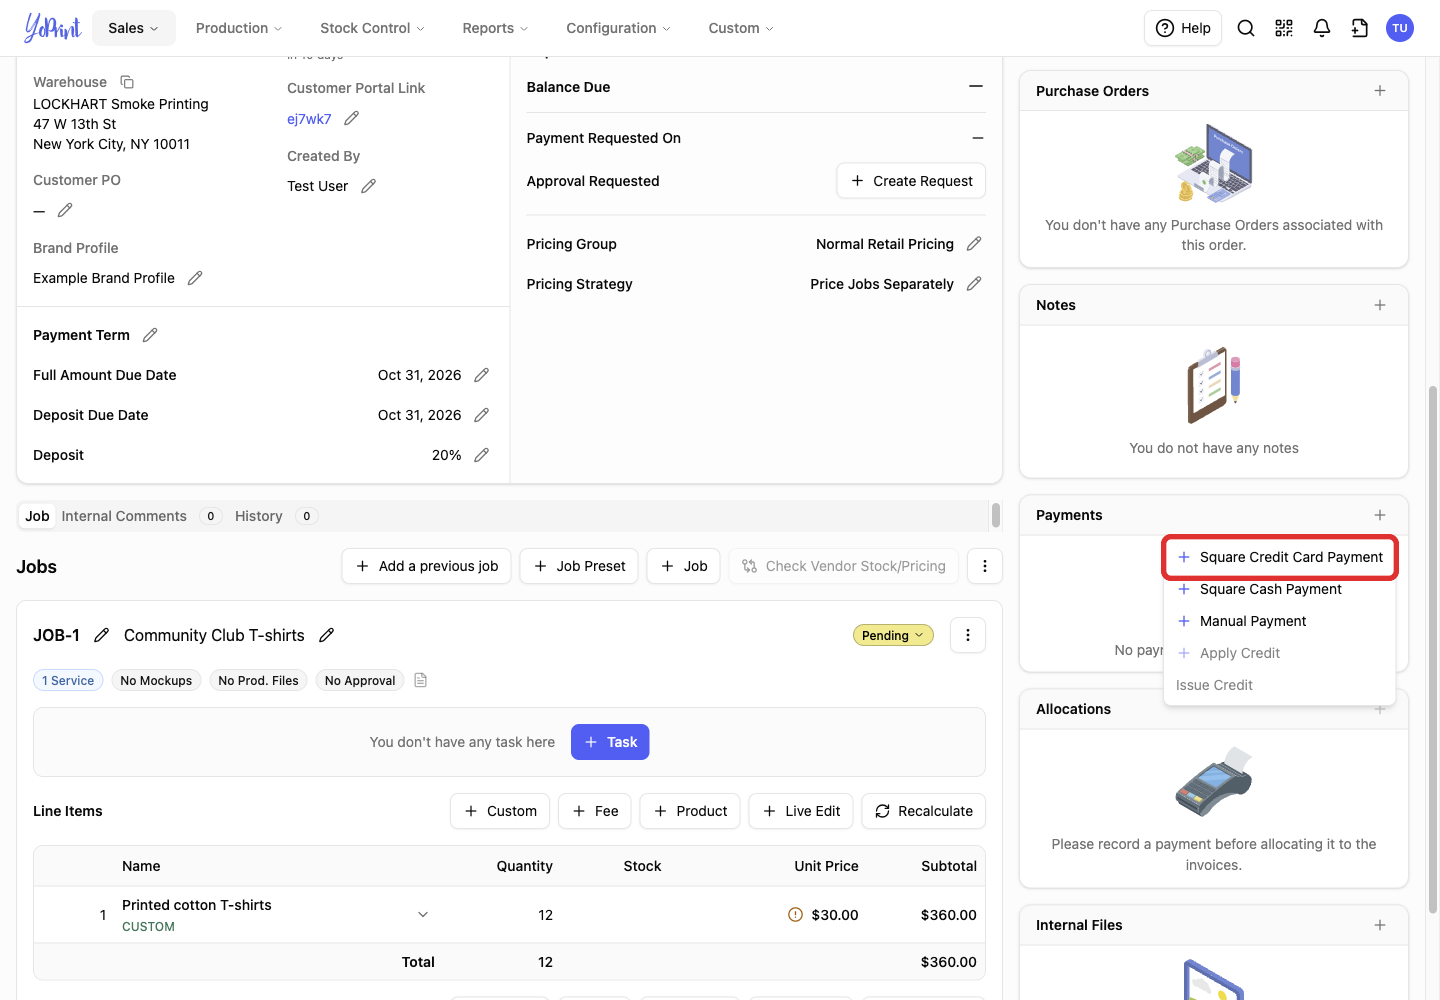Open the search icon in top bar

[x=1246, y=28]
